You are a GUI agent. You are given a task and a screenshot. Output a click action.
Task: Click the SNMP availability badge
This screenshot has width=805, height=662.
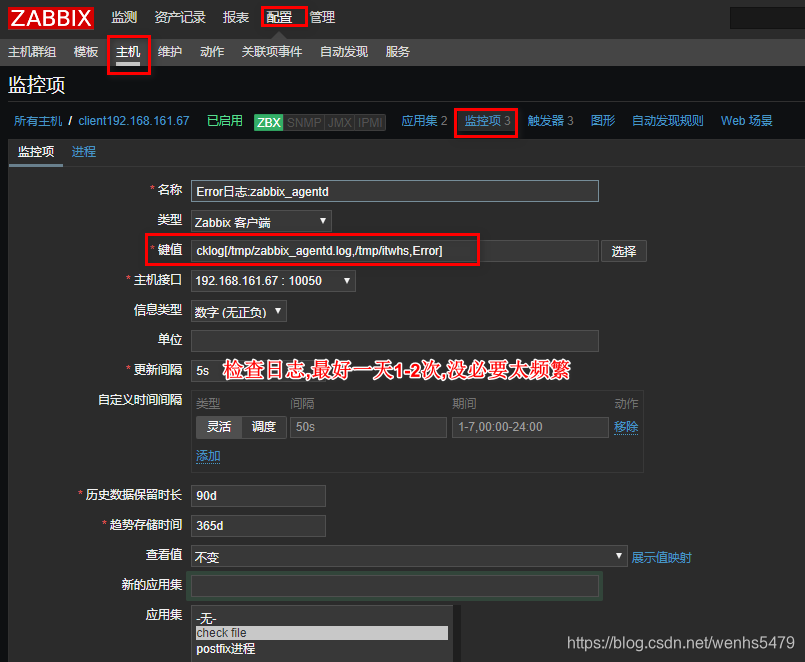coord(304,122)
